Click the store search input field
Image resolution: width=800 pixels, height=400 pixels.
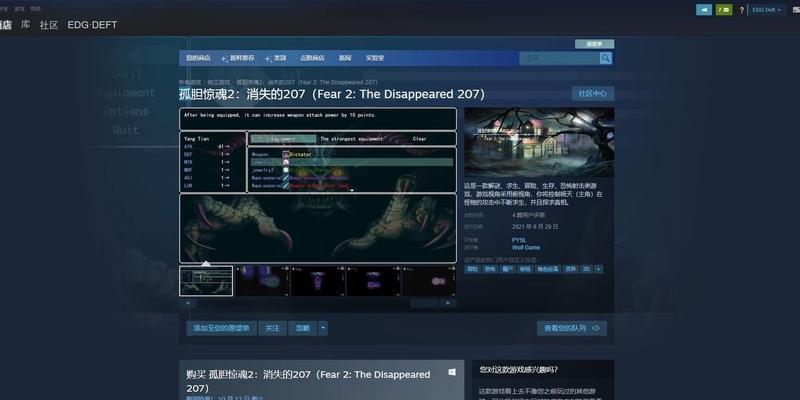point(560,58)
